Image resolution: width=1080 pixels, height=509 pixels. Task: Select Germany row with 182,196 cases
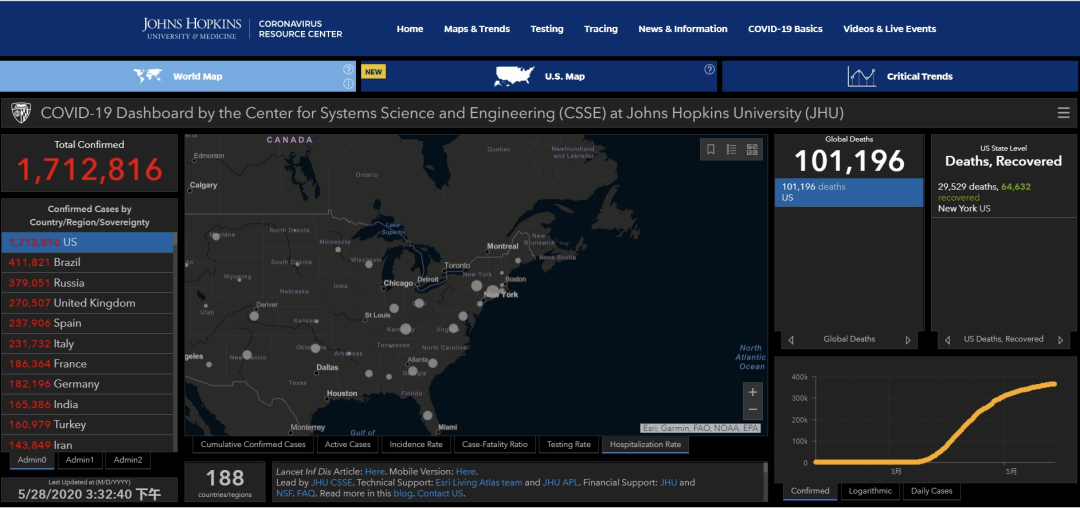tap(87, 384)
